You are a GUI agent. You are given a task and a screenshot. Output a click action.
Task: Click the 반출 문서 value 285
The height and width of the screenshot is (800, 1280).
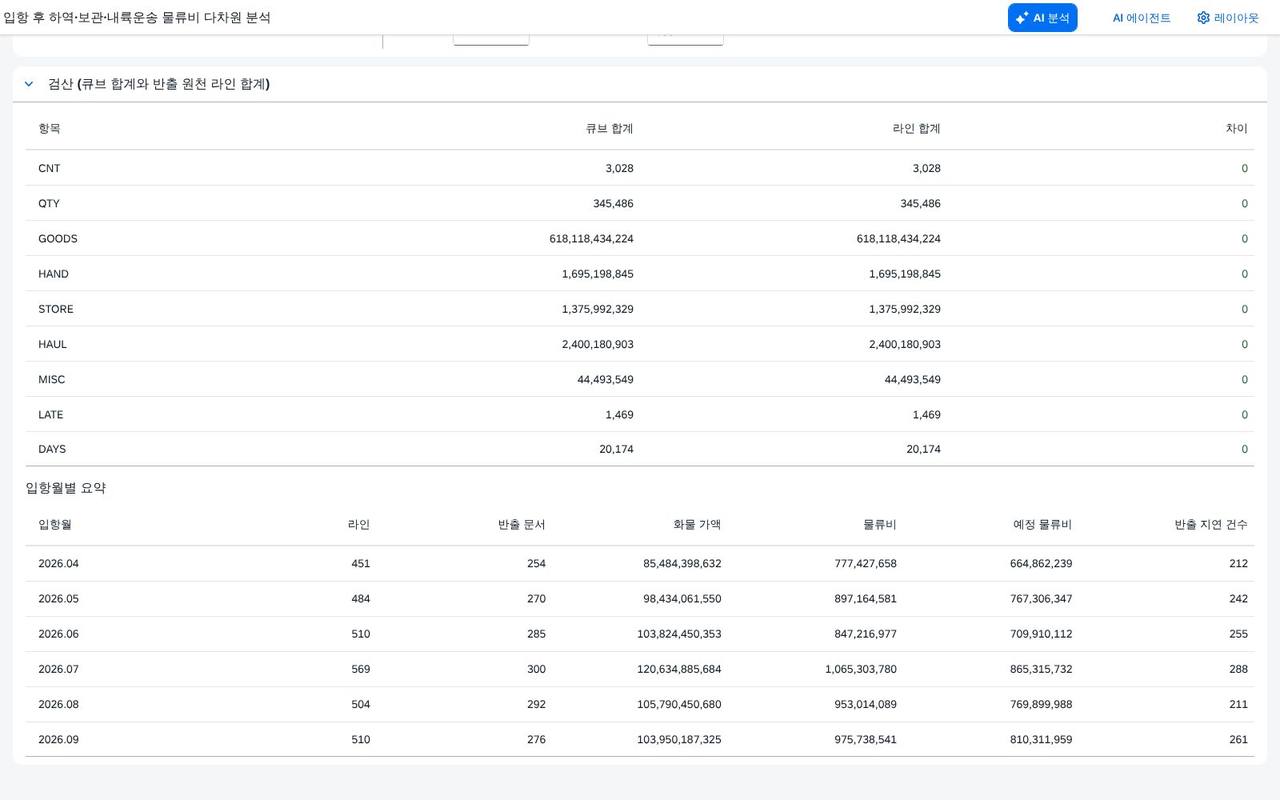pos(536,634)
